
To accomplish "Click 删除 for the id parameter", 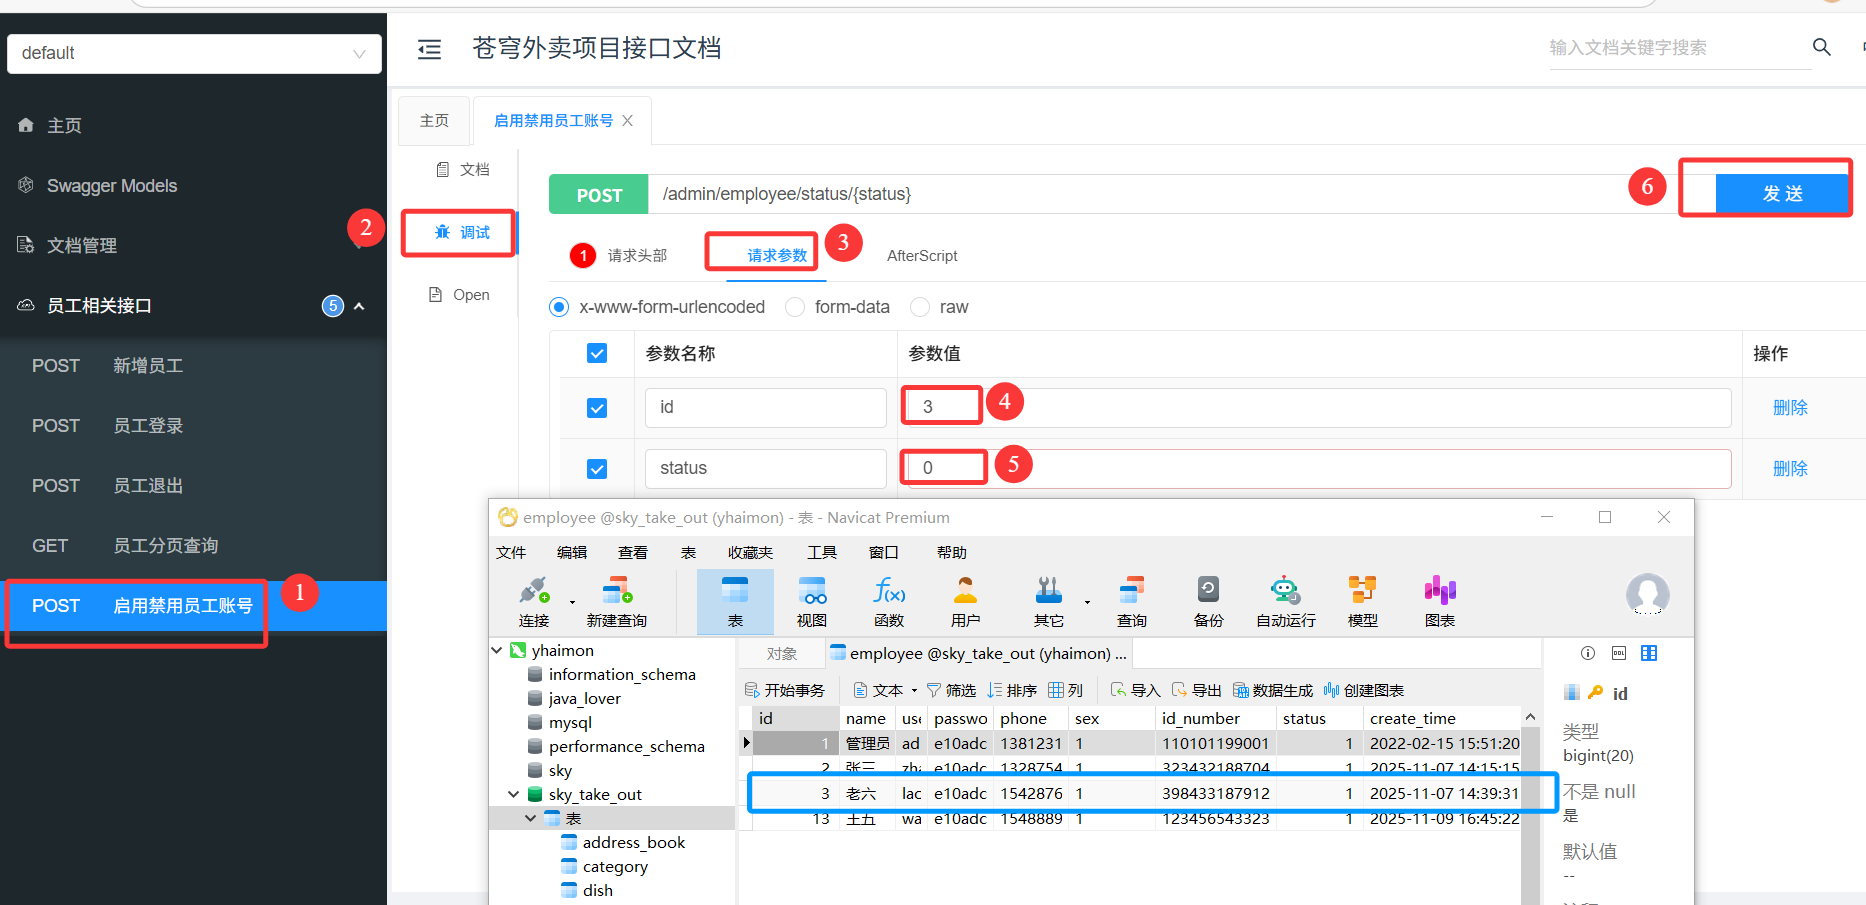I will click(x=1790, y=408).
